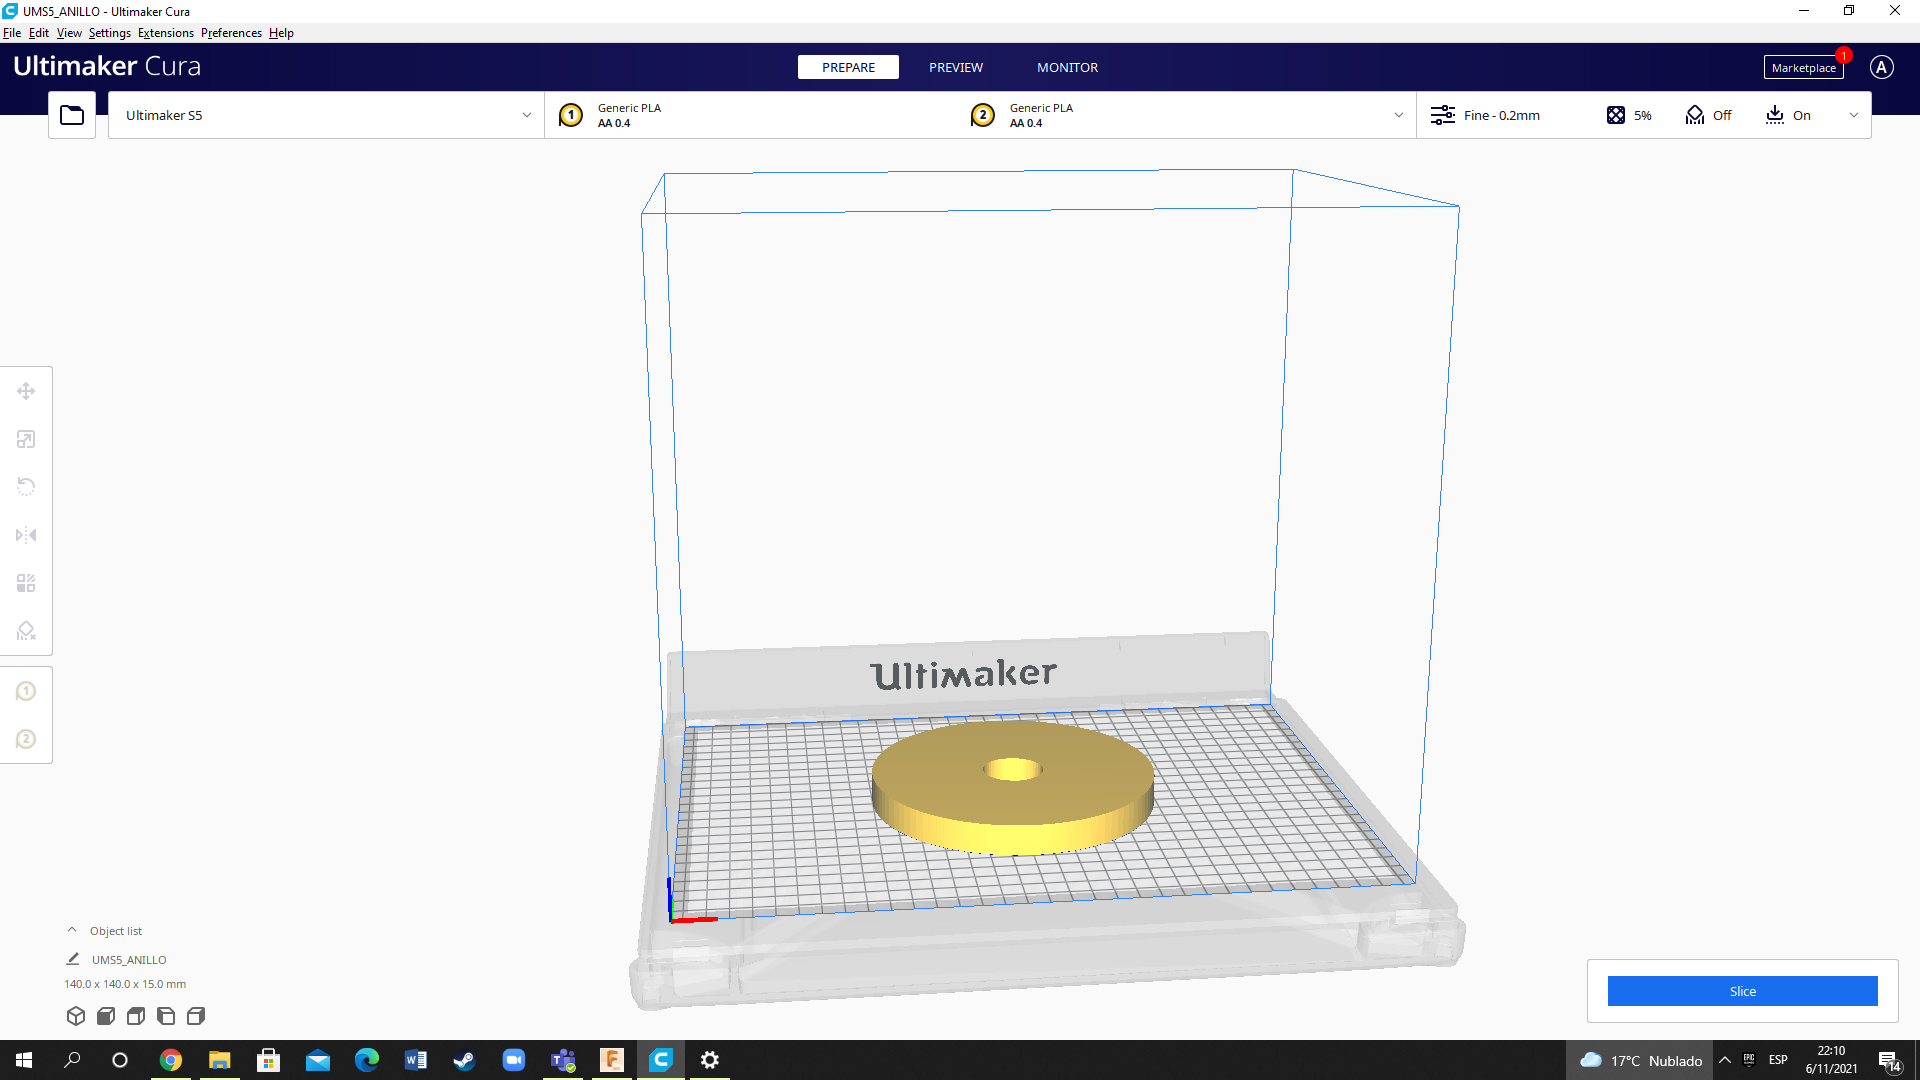Select the Support Blocker tool

(x=26, y=631)
